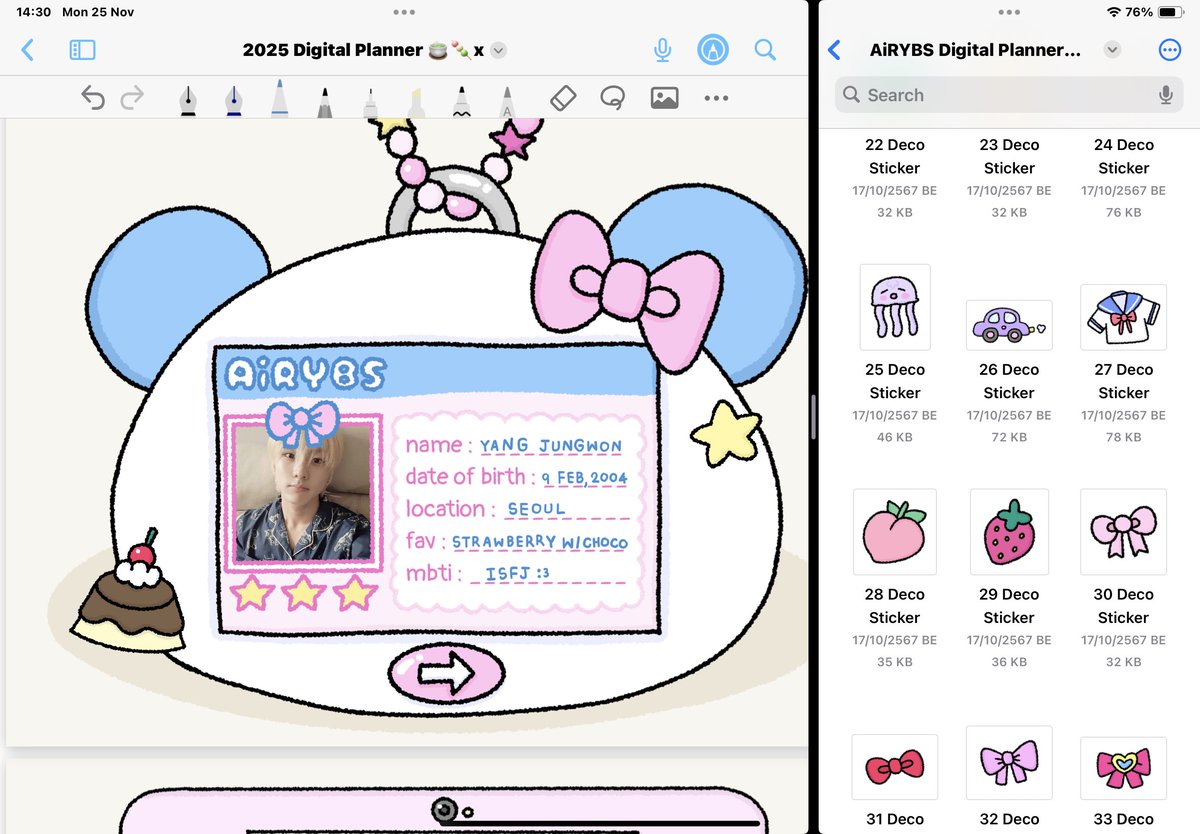Image resolution: width=1200 pixels, height=834 pixels.
Task: Select the 24 Deco Sticker label
Action: tap(1123, 156)
